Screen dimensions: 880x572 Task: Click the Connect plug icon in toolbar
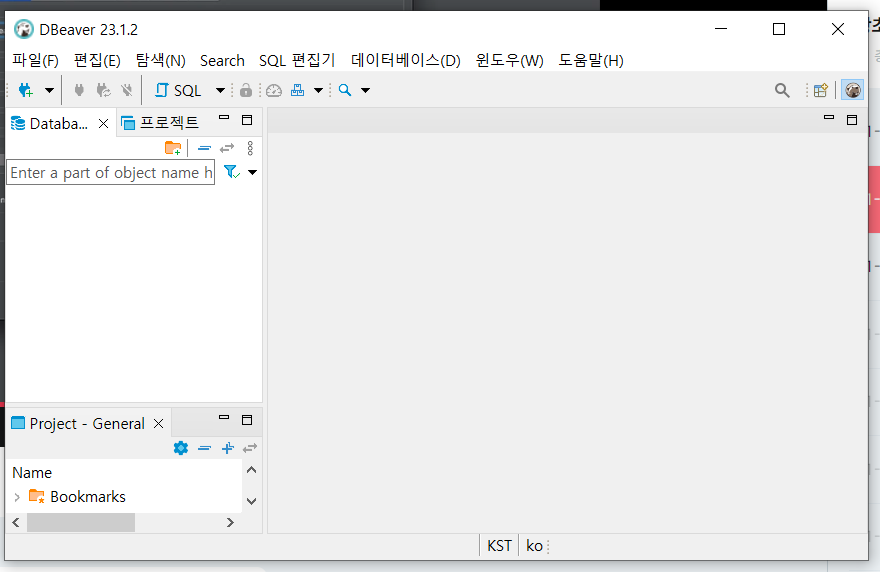coord(79,90)
